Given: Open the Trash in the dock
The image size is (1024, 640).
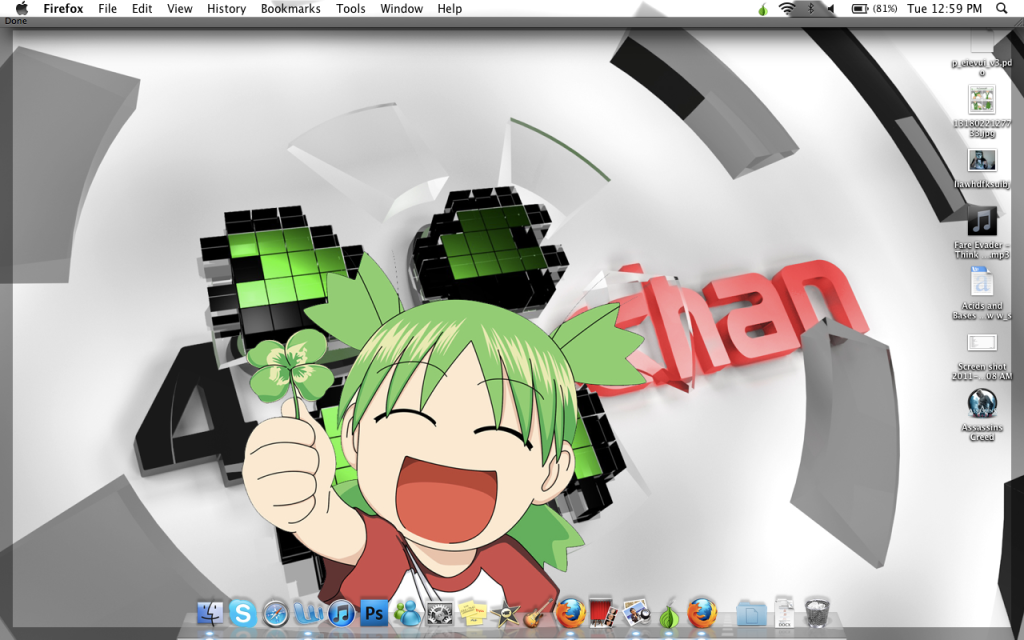Looking at the screenshot, I should tap(817, 613).
